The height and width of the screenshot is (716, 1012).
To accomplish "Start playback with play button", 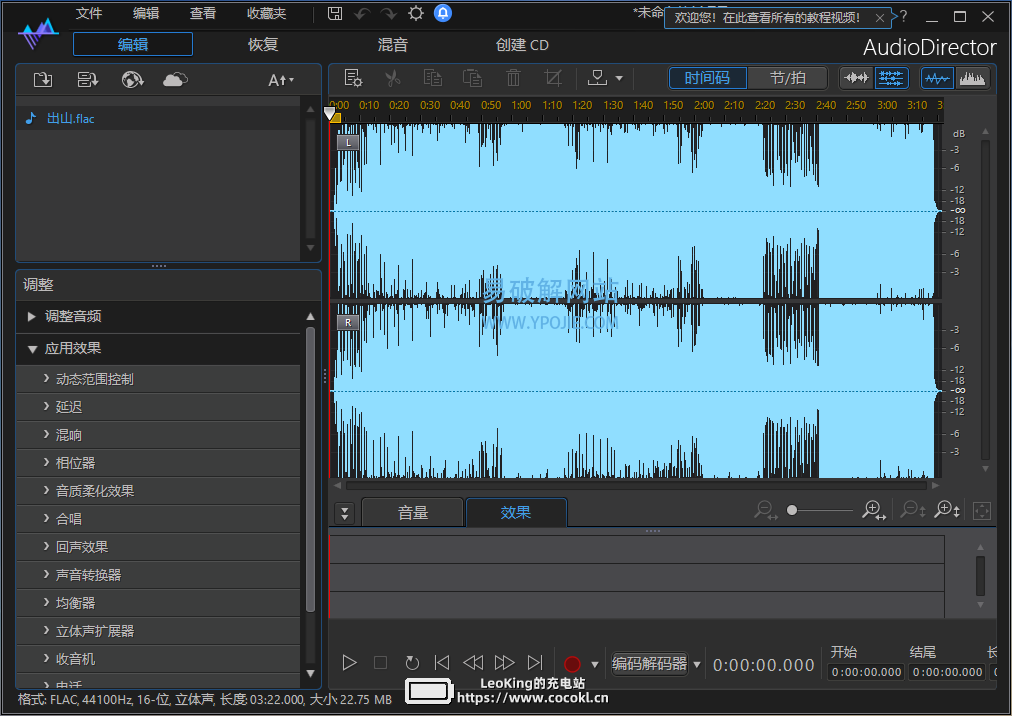I will coord(349,663).
